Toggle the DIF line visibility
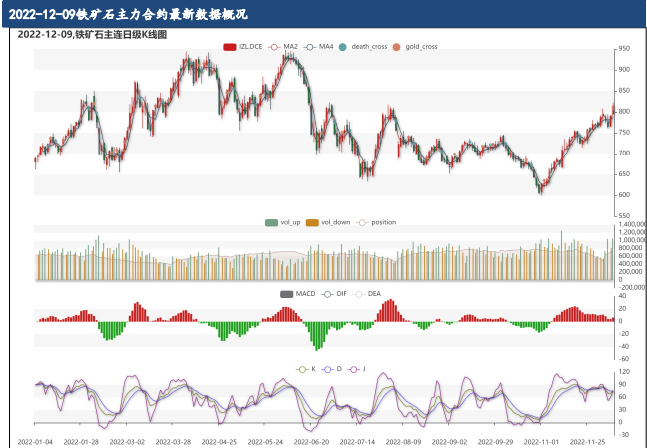The width and height of the screenshot is (647, 448). click(x=327, y=294)
